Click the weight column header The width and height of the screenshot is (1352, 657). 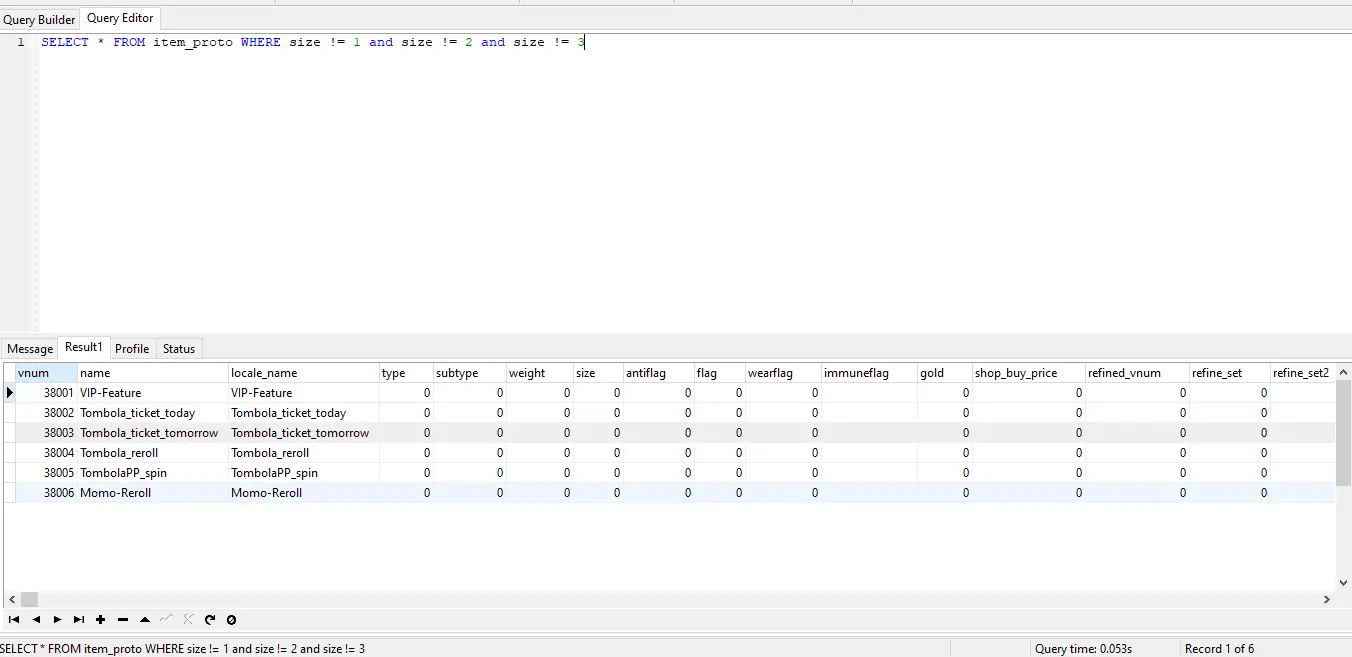click(539, 373)
